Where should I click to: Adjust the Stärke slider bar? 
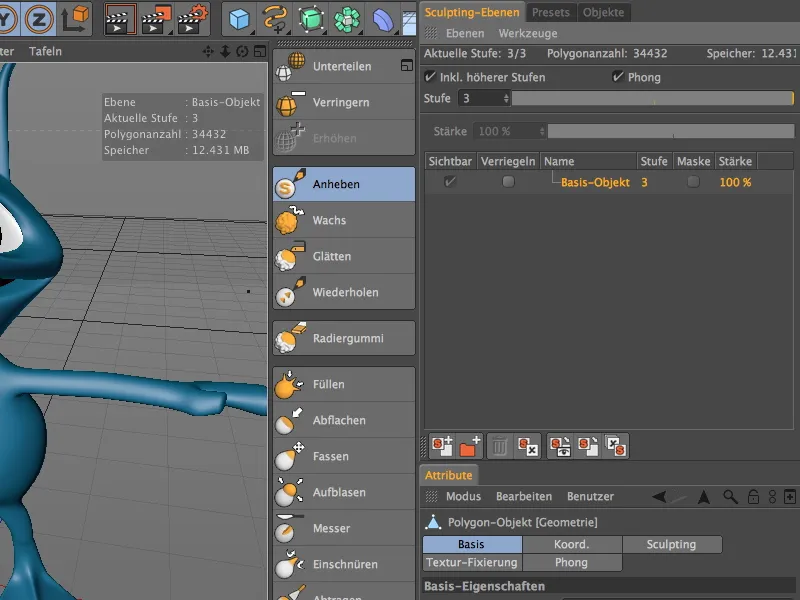pos(671,131)
